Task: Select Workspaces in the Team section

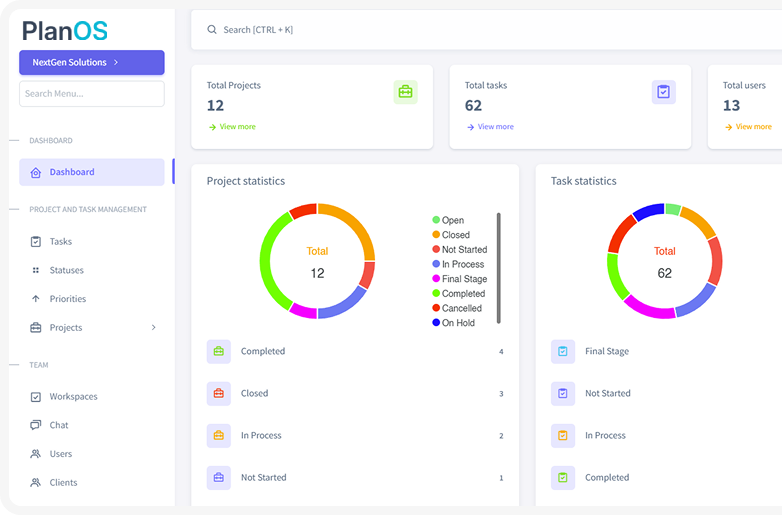Action: (73, 397)
